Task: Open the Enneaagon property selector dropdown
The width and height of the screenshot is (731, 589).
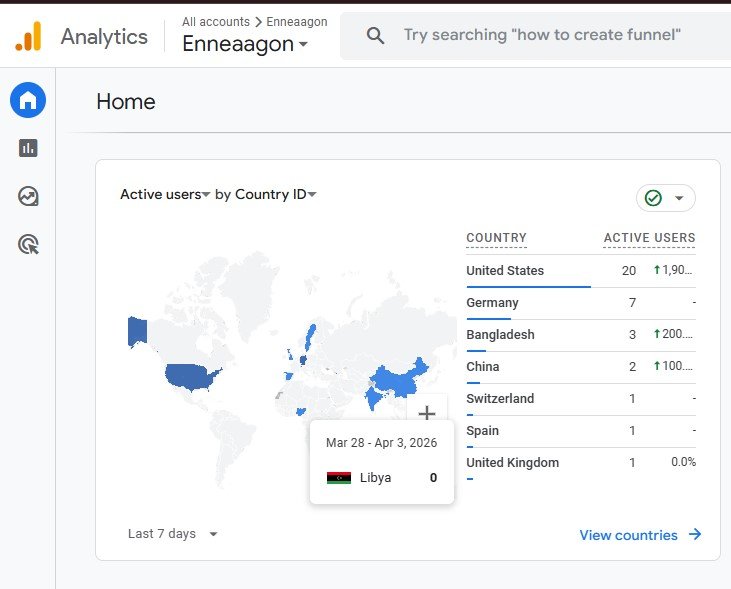Action: pyautogui.click(x=245, y=44)
